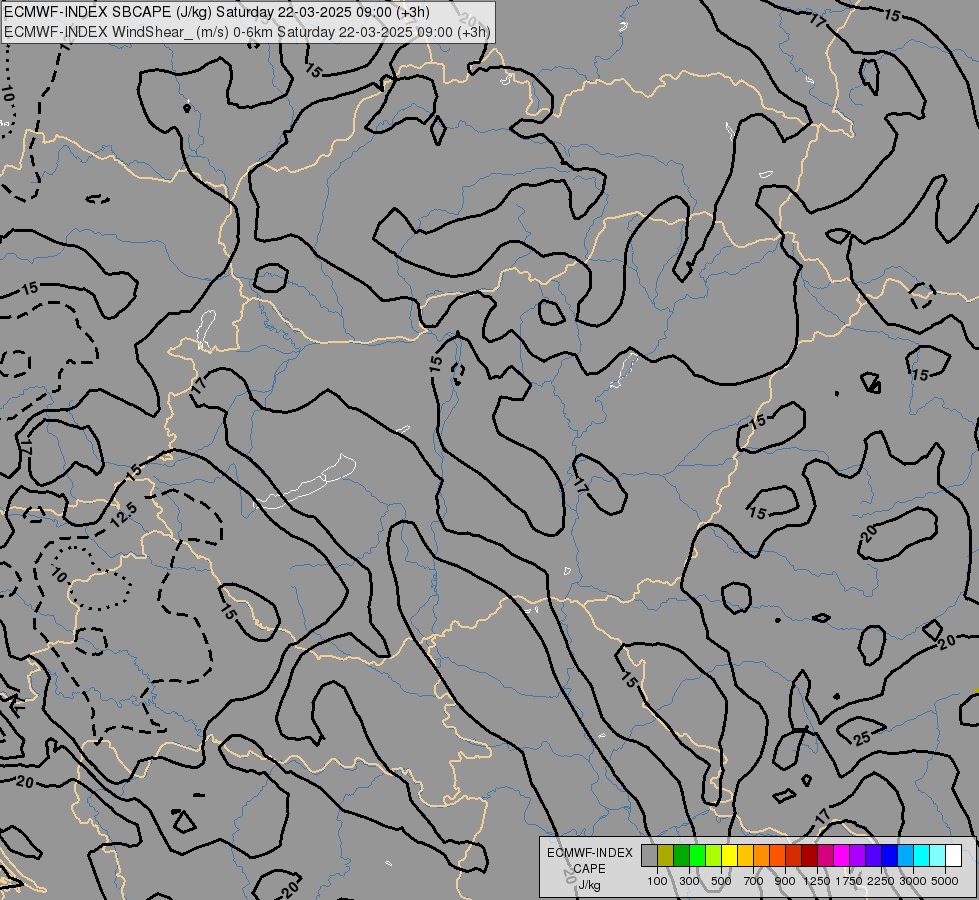979x900 pixels.
Task: Click the legend value 100
Action: [x=657, y=881]
